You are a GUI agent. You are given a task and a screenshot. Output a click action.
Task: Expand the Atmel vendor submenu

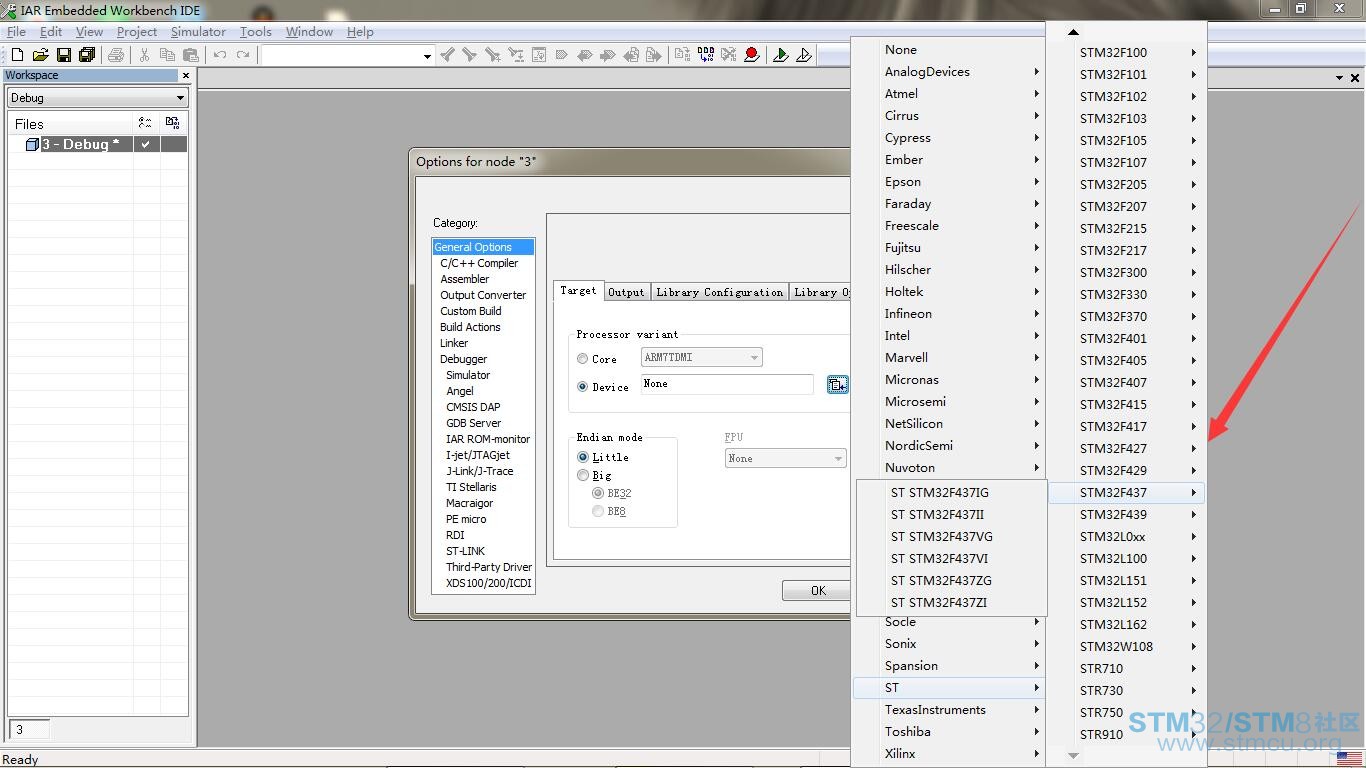(x=947, y=94)
